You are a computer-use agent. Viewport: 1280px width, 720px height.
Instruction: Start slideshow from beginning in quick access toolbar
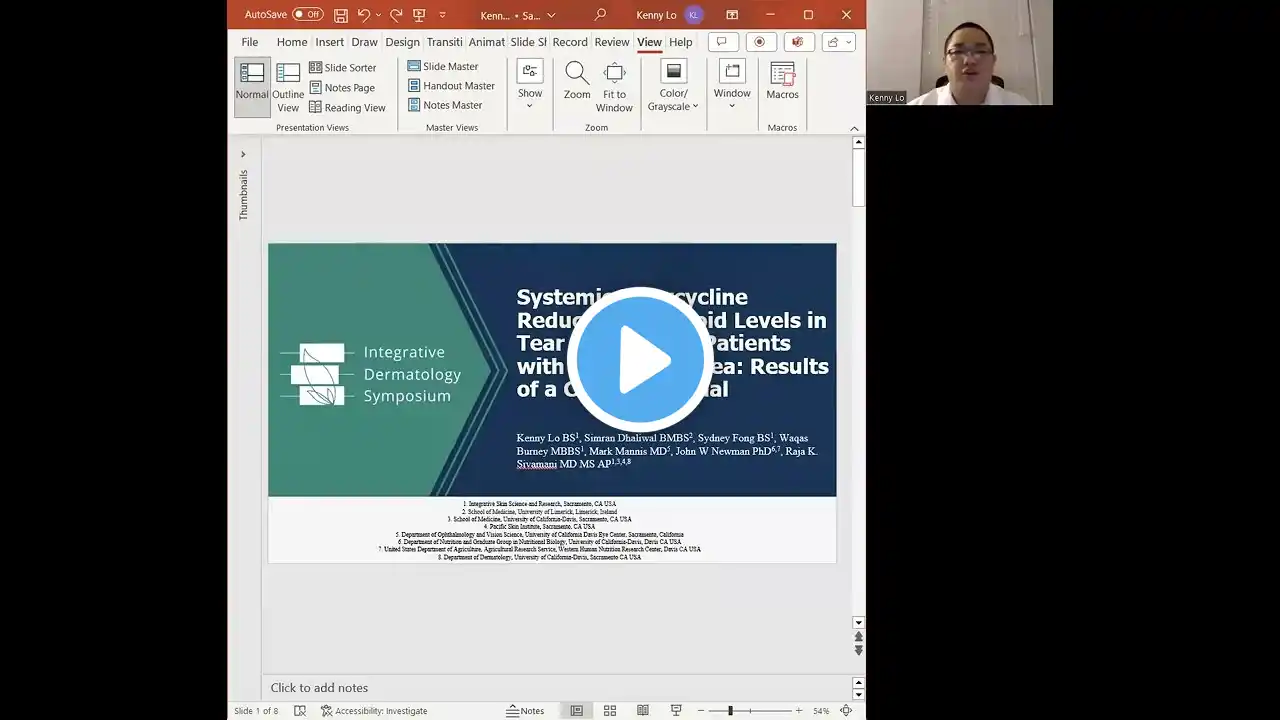coord(419,15)
